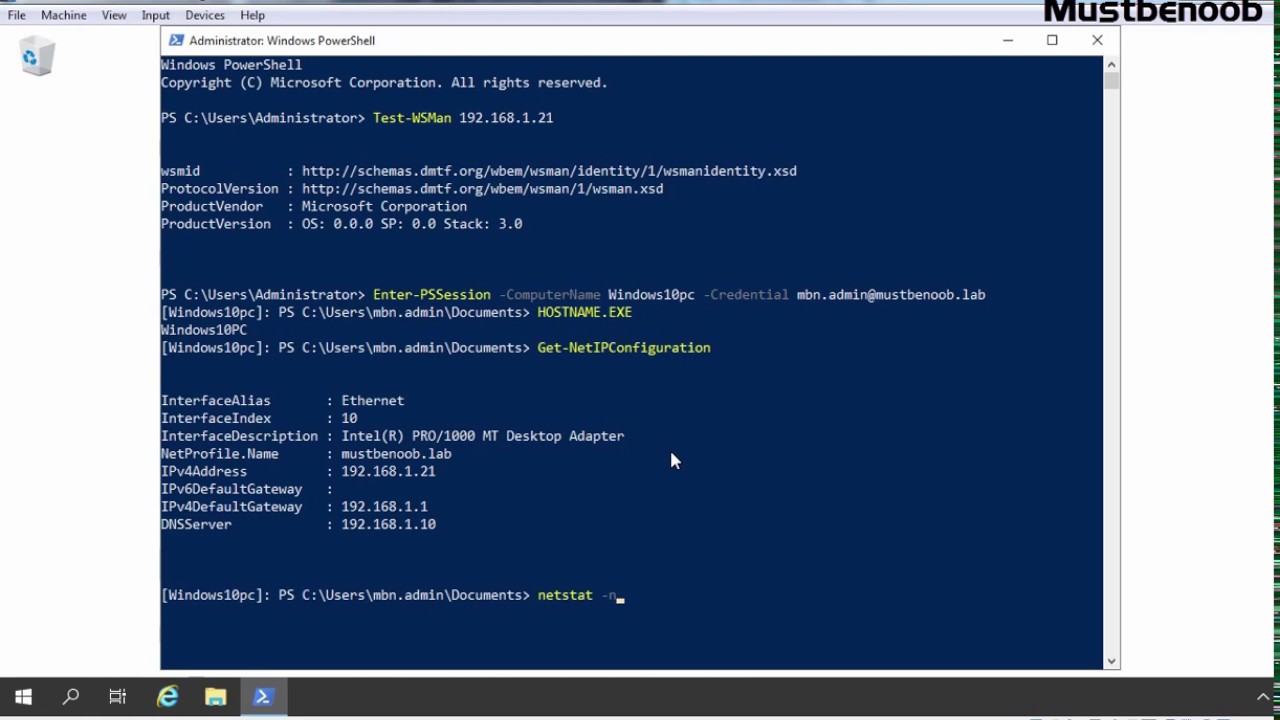Click the Get-NetIPConfiguration command
Viewport: 1280px width, 720px height.
624,348
